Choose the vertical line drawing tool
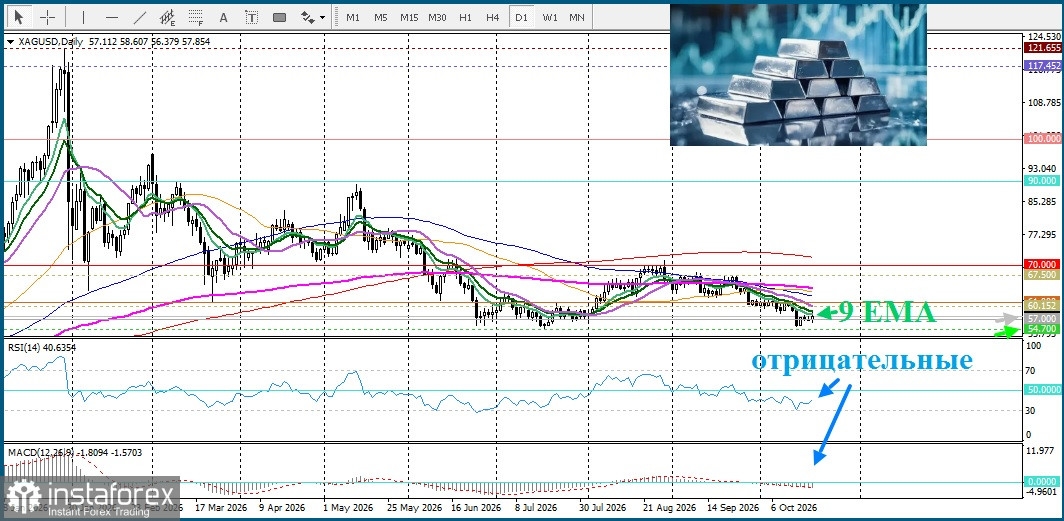 pos(83,17)
